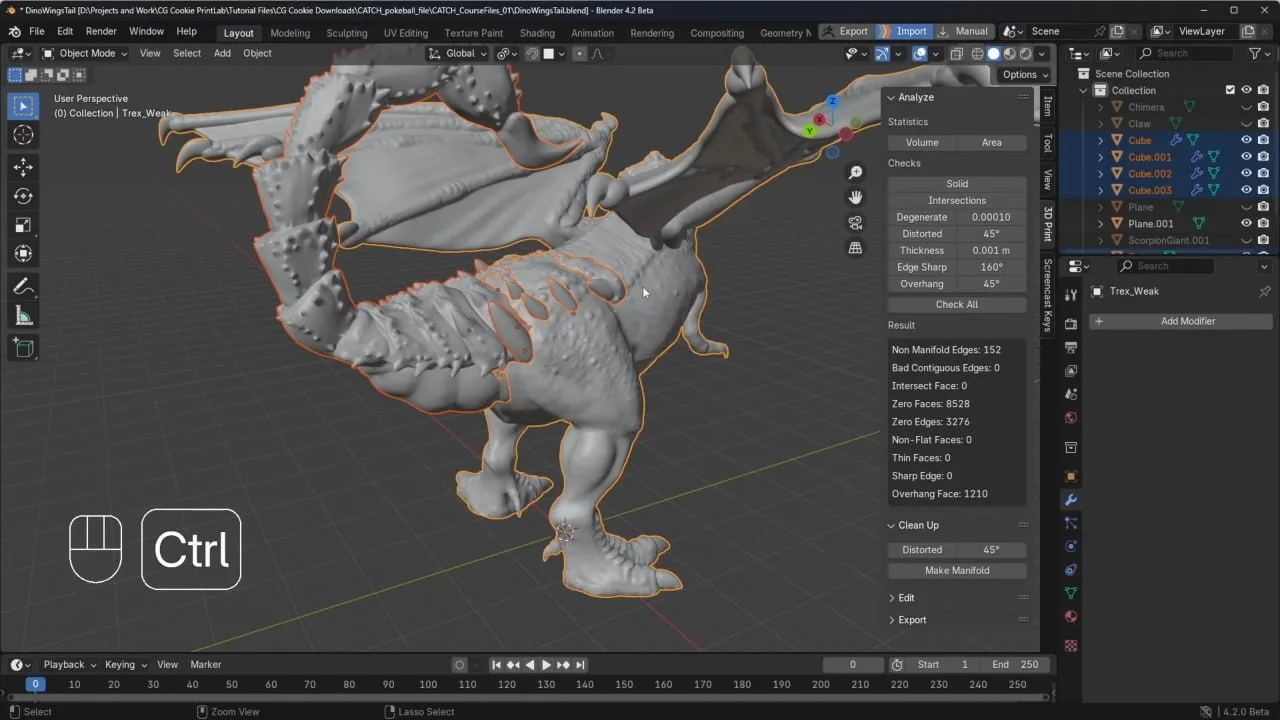Open the Tool properties tab icon
The image size is (1280, 720).
coord(1071,294)
